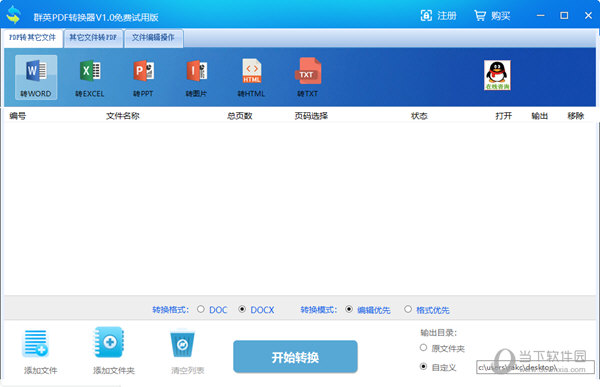
Task: Minimize the PDF converter window
Action: click(x=540, y=16)
